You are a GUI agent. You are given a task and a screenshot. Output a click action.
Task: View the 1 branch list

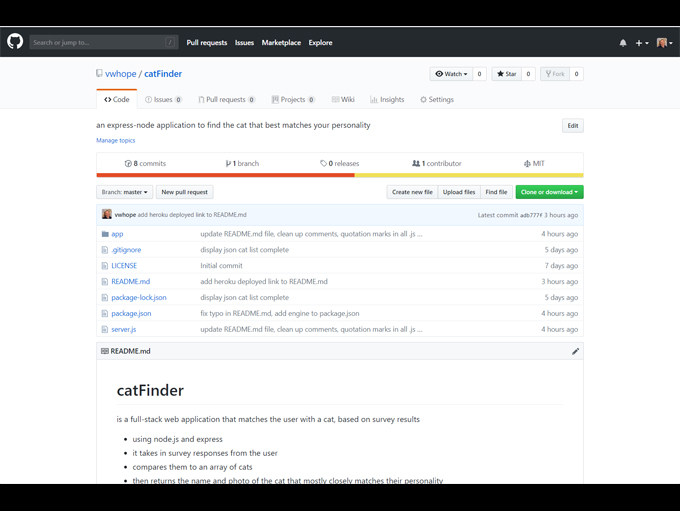pos(242,164)
